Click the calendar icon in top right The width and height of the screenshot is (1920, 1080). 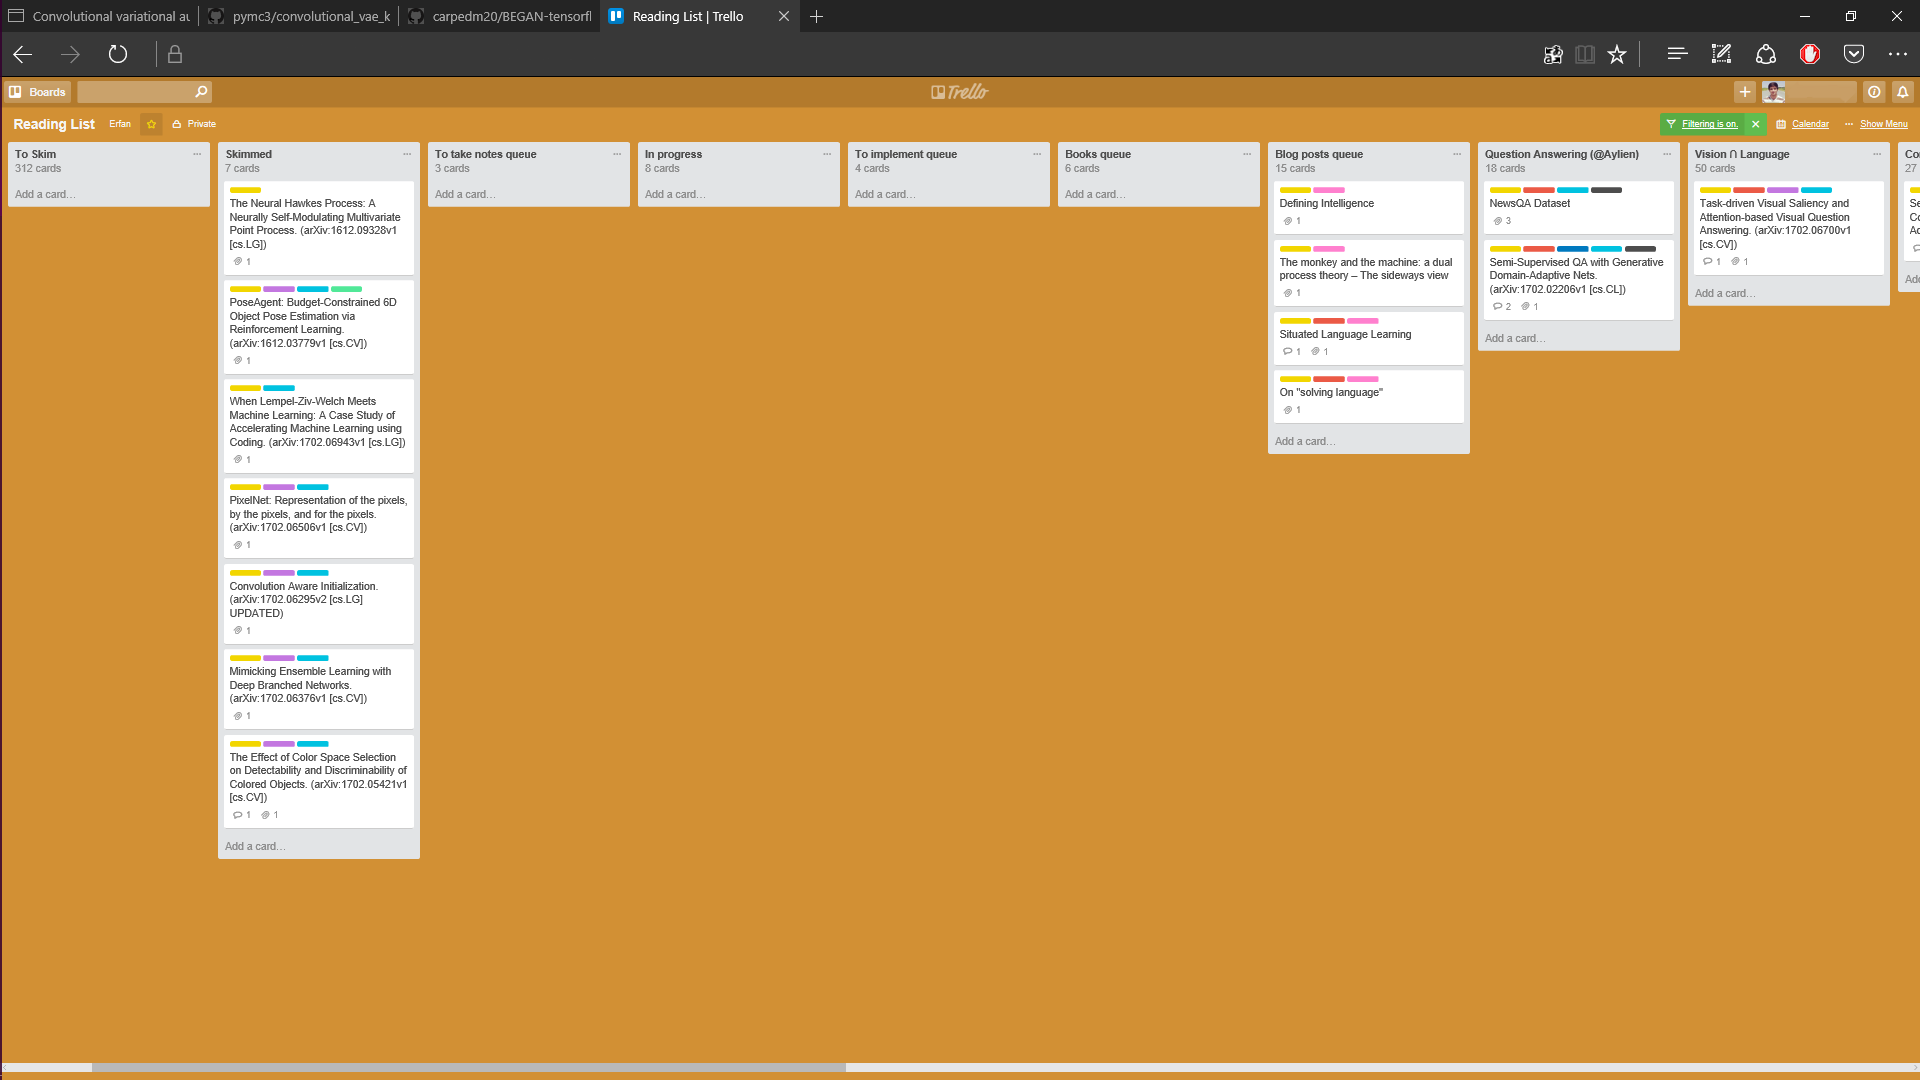pyautogui.click(x=1782, y=124)
